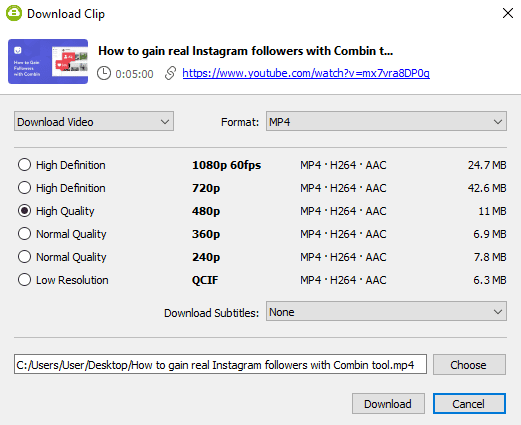Click the output file path field
521x425 pixels.
coord(220,364)
